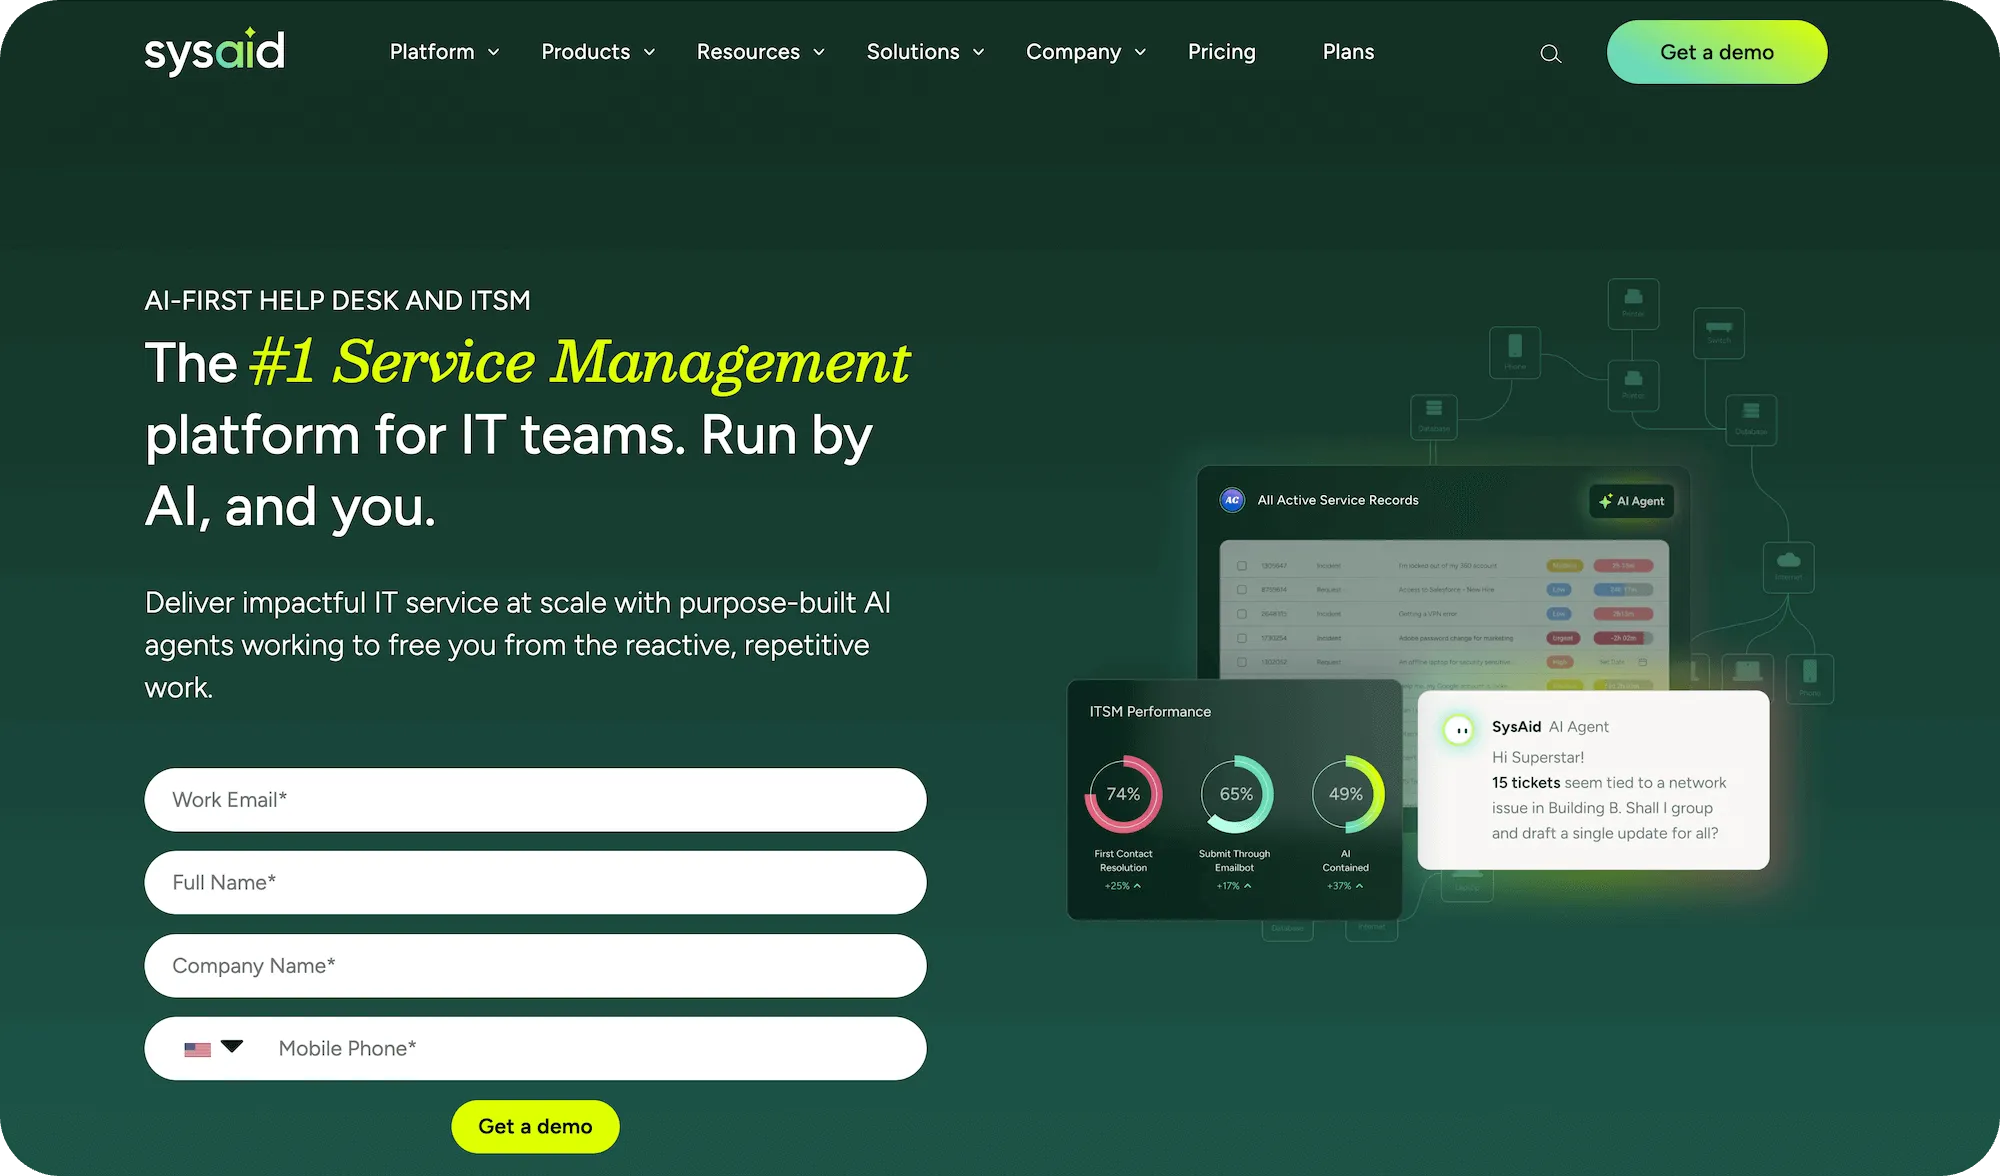
Task: Click Get a demo in the top bar
Action: (1717, 51)
